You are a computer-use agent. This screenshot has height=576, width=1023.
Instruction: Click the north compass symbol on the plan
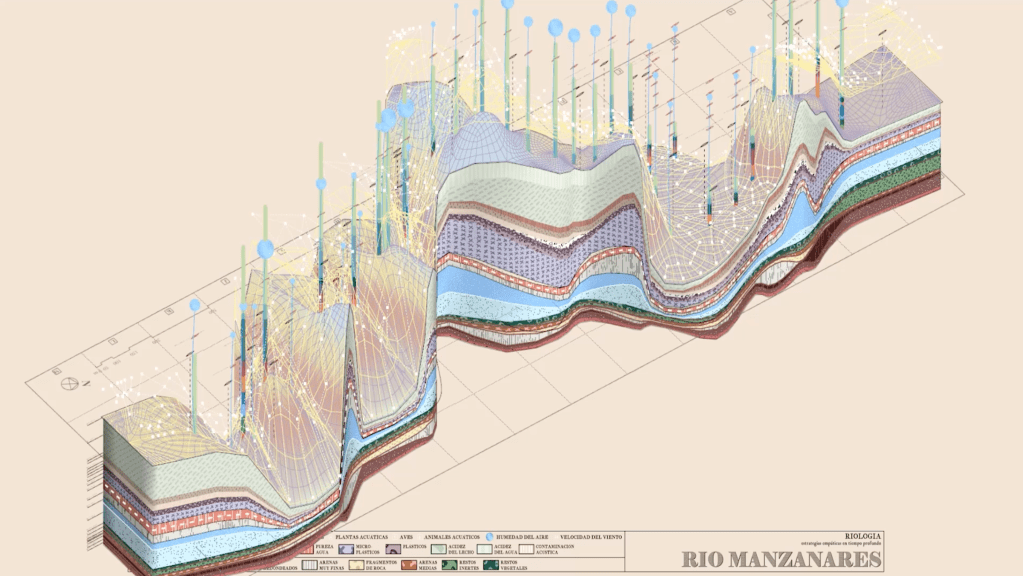coord(70,384)
